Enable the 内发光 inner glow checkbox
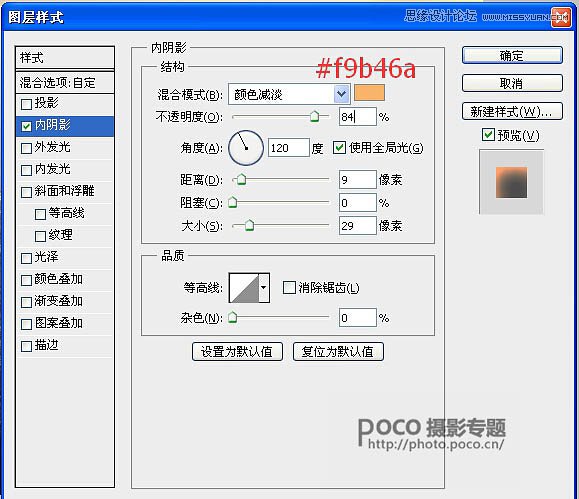The height and width of the screenshot is (499, 579). pyautogui.click(x=26, y=171)
